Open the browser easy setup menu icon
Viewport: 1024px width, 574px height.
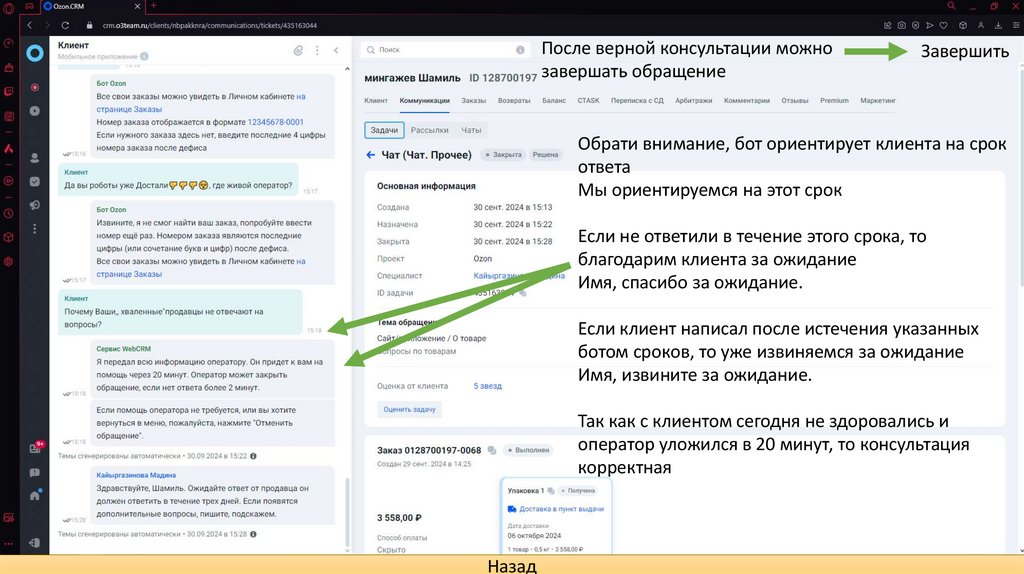click(1016, 25)
